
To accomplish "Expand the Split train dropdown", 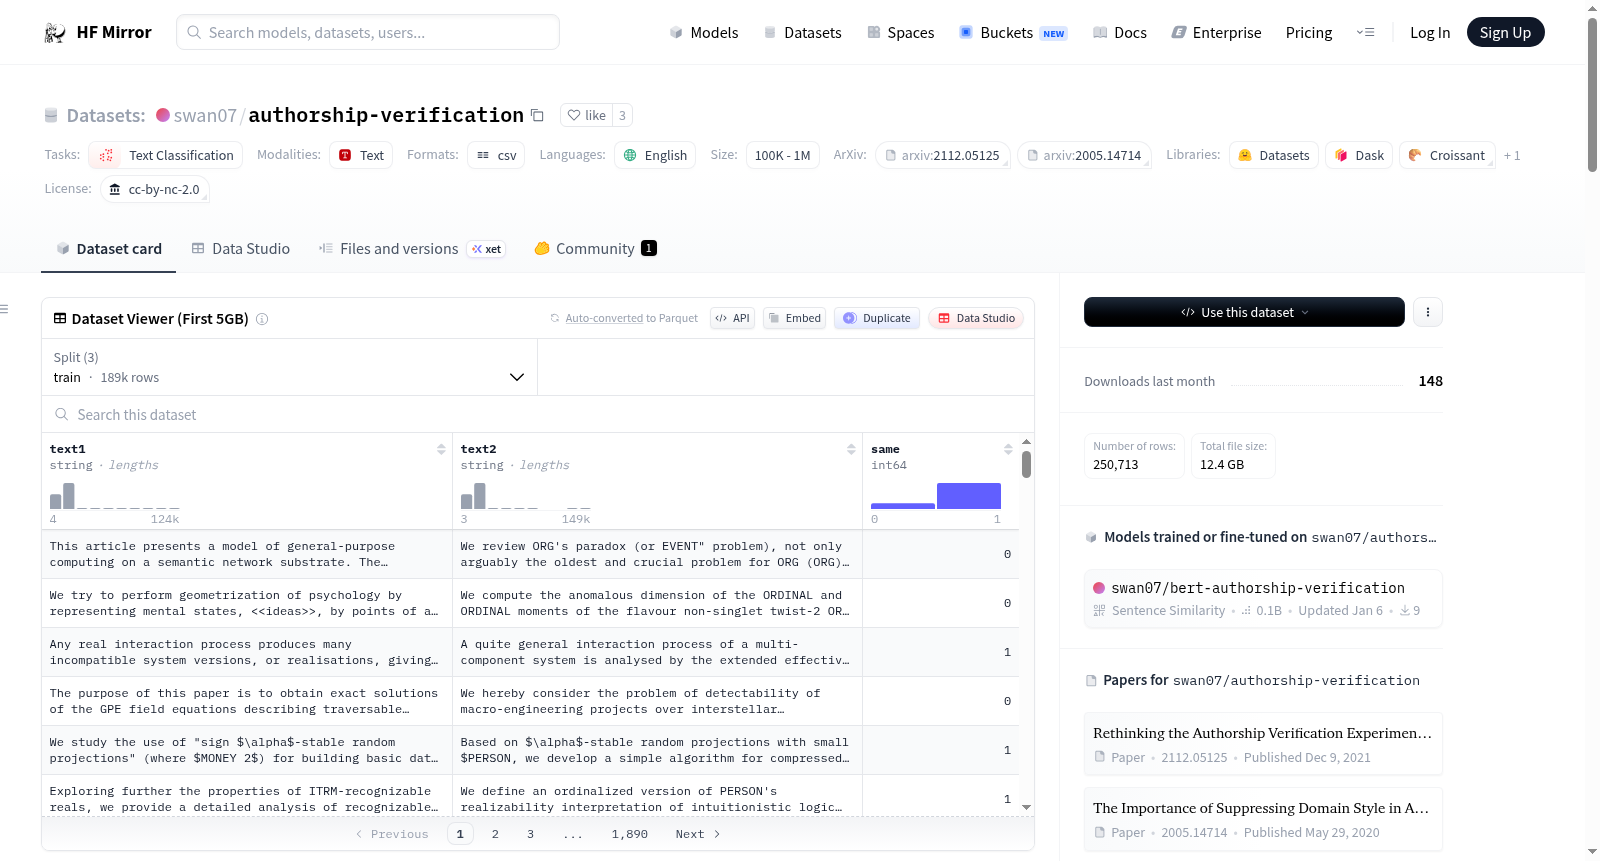I will pyautogui.click(x=289, y=367).
